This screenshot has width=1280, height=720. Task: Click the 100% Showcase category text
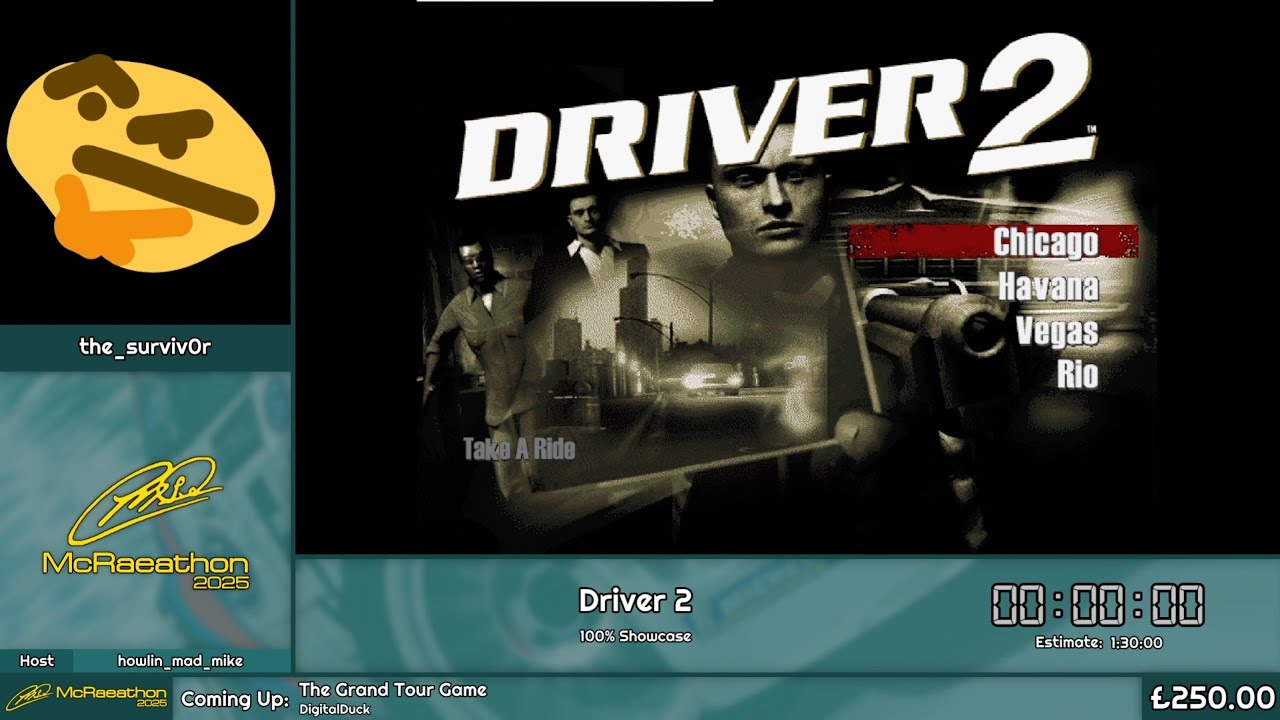[635, 636]
